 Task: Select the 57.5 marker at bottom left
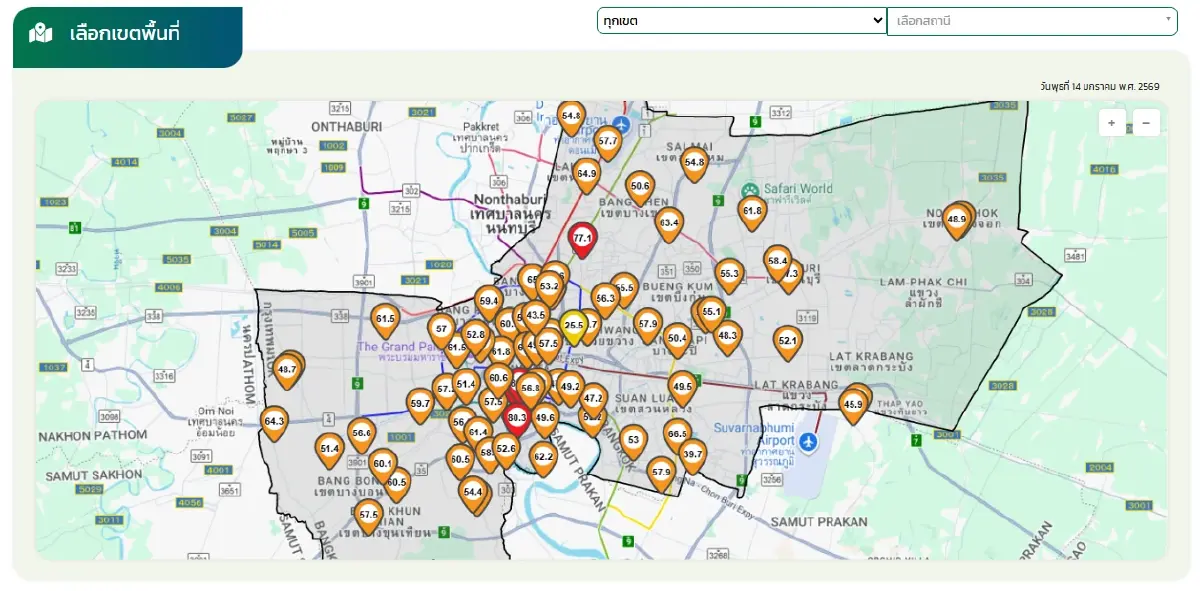click(368, 516)
